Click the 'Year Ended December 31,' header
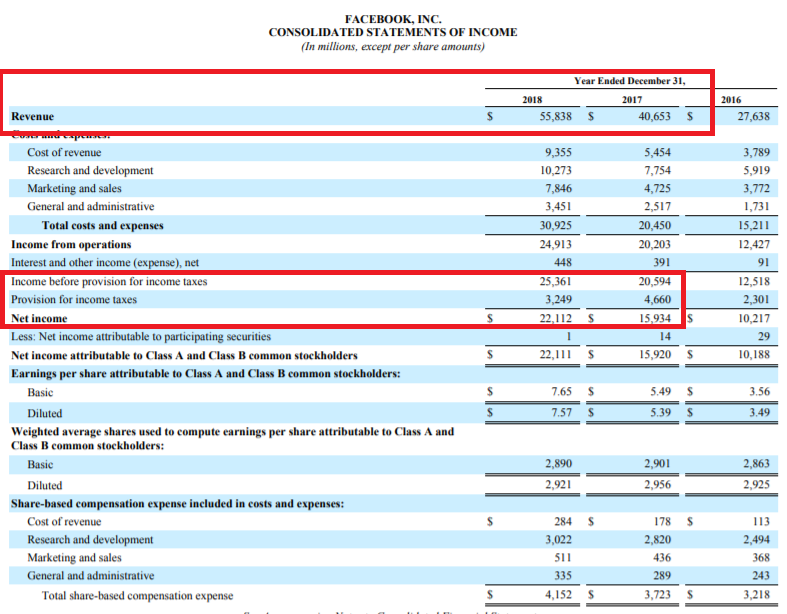This screenshot has width=787, height=614. [x=629, y=81]
